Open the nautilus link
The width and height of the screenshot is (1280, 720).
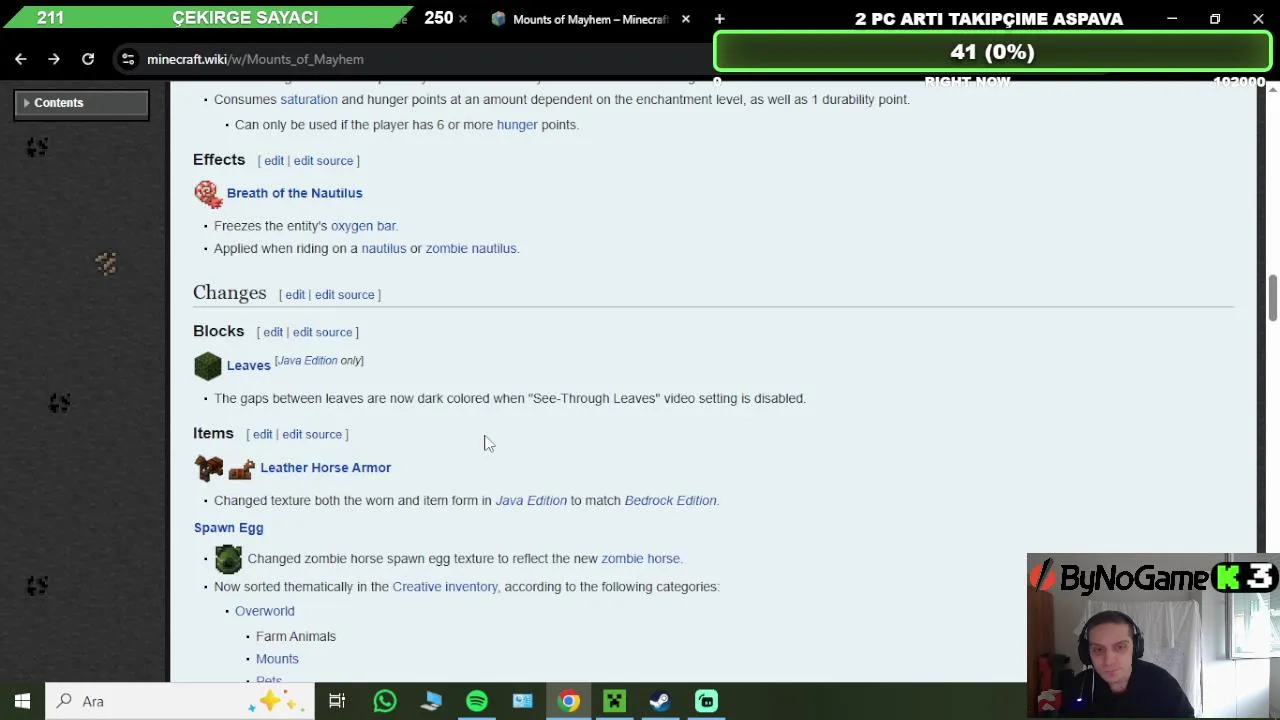(383, 249)
